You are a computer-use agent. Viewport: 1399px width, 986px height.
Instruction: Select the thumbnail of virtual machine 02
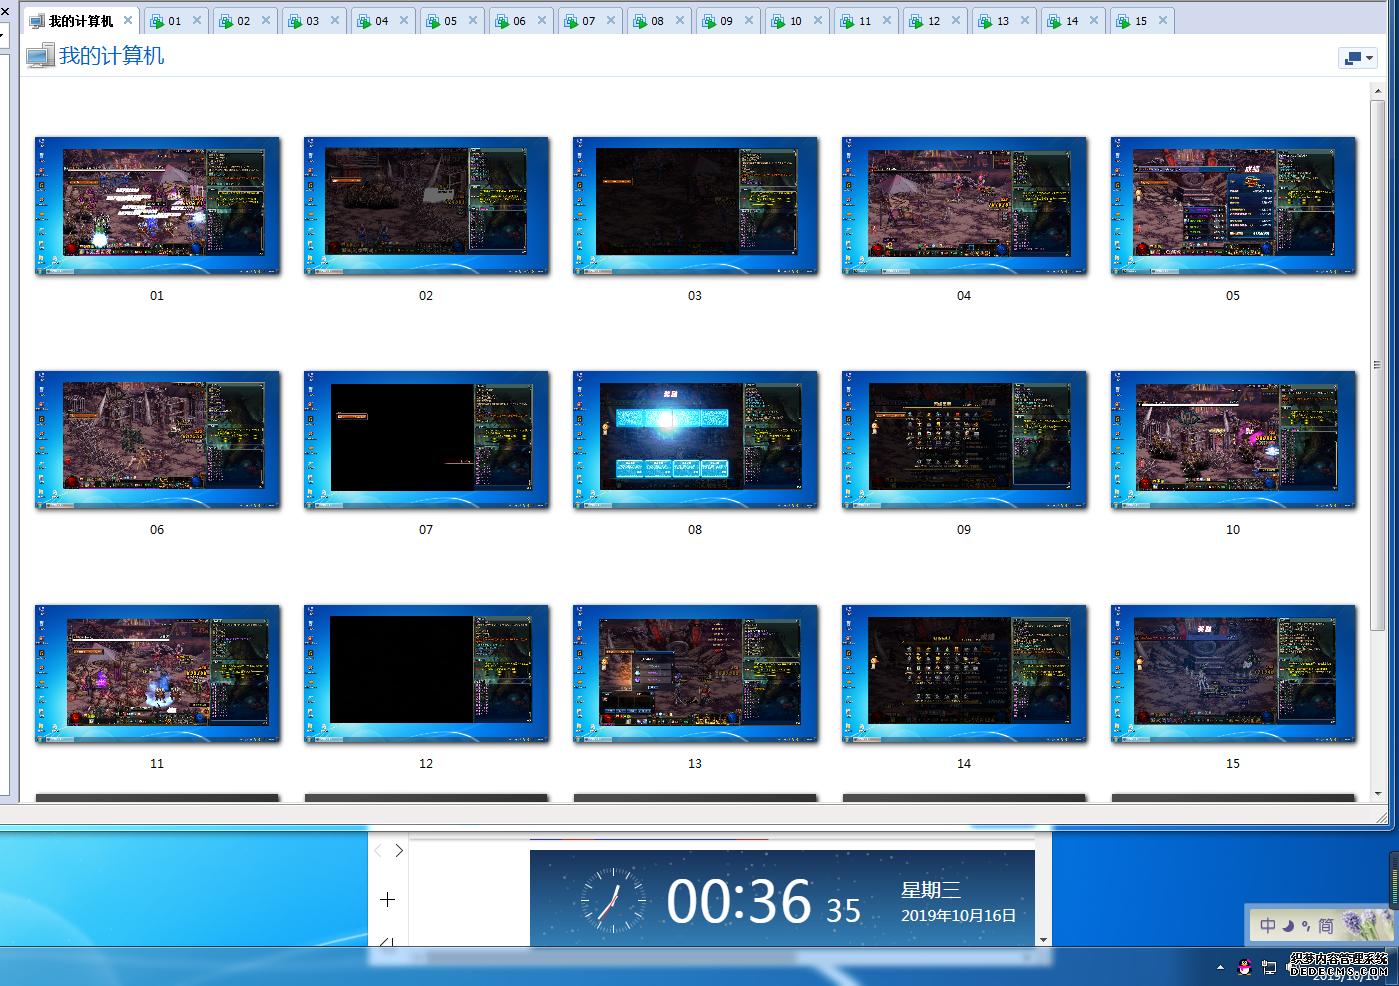(426, 205)
